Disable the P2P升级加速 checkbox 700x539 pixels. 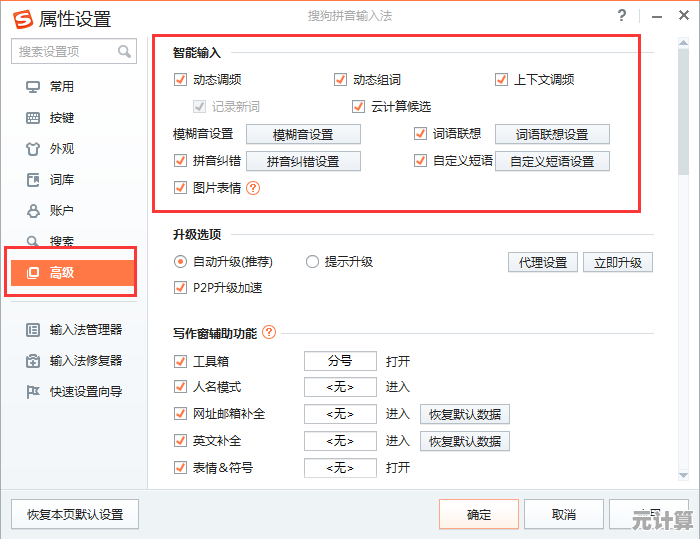point(181,288)
